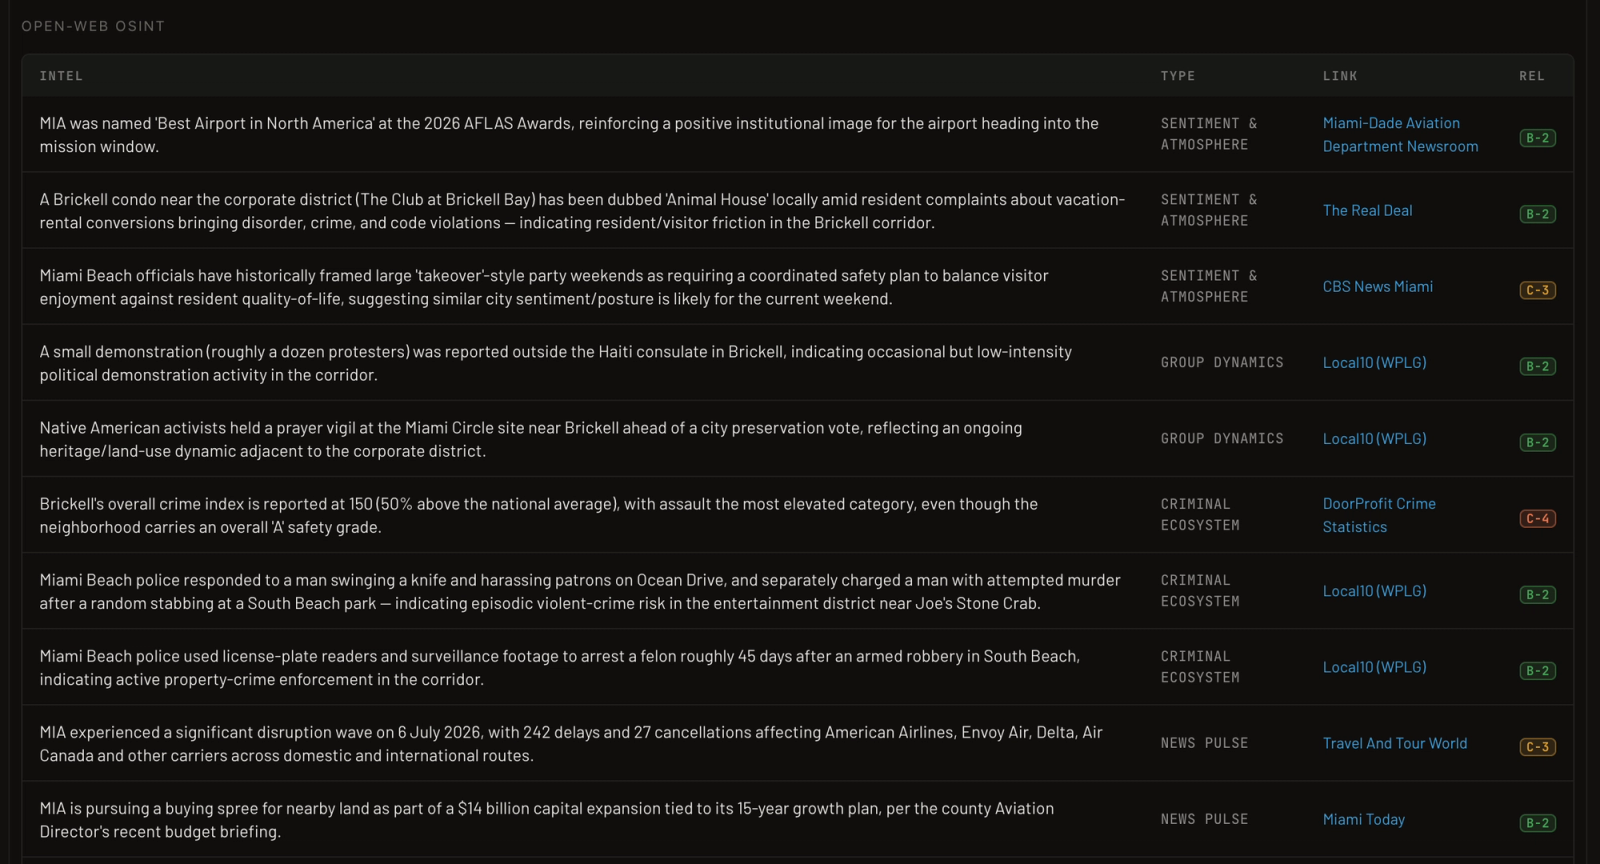Click SENTIMENT & ATMOSPHERE type in AFLAS row
The height and width of the screenshot is (864, 1600).
(1209, 134)
